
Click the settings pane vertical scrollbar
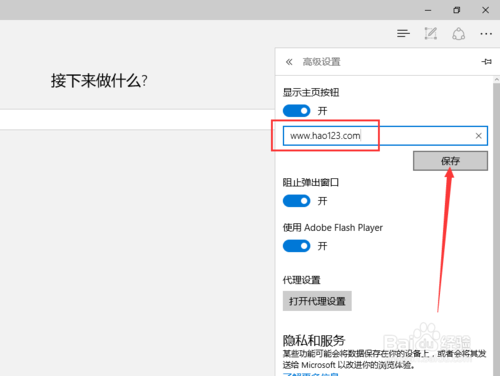[x=496, y=230]
